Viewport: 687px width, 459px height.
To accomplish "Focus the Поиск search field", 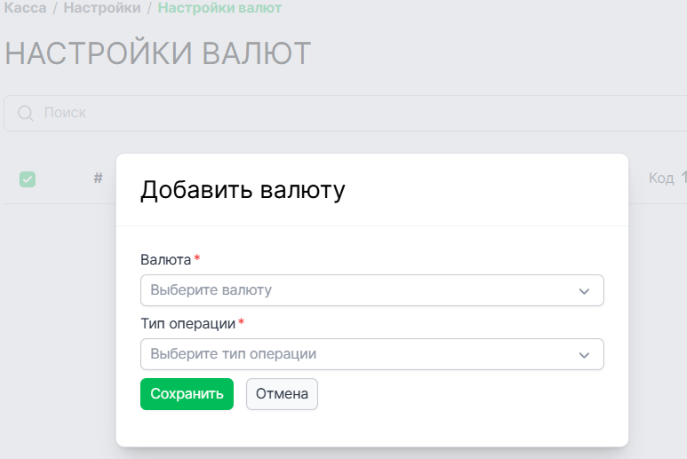I will 346,113.
